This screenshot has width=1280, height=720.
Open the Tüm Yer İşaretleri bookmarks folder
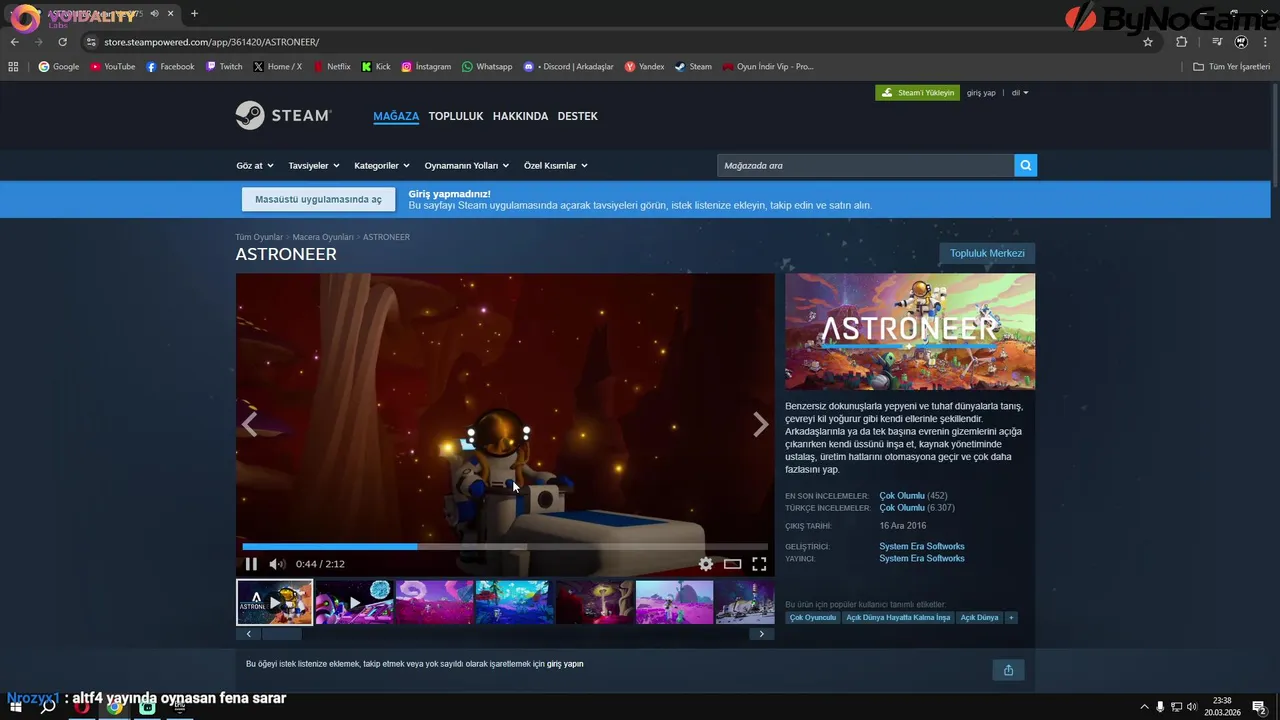(x=1232, y=67)
